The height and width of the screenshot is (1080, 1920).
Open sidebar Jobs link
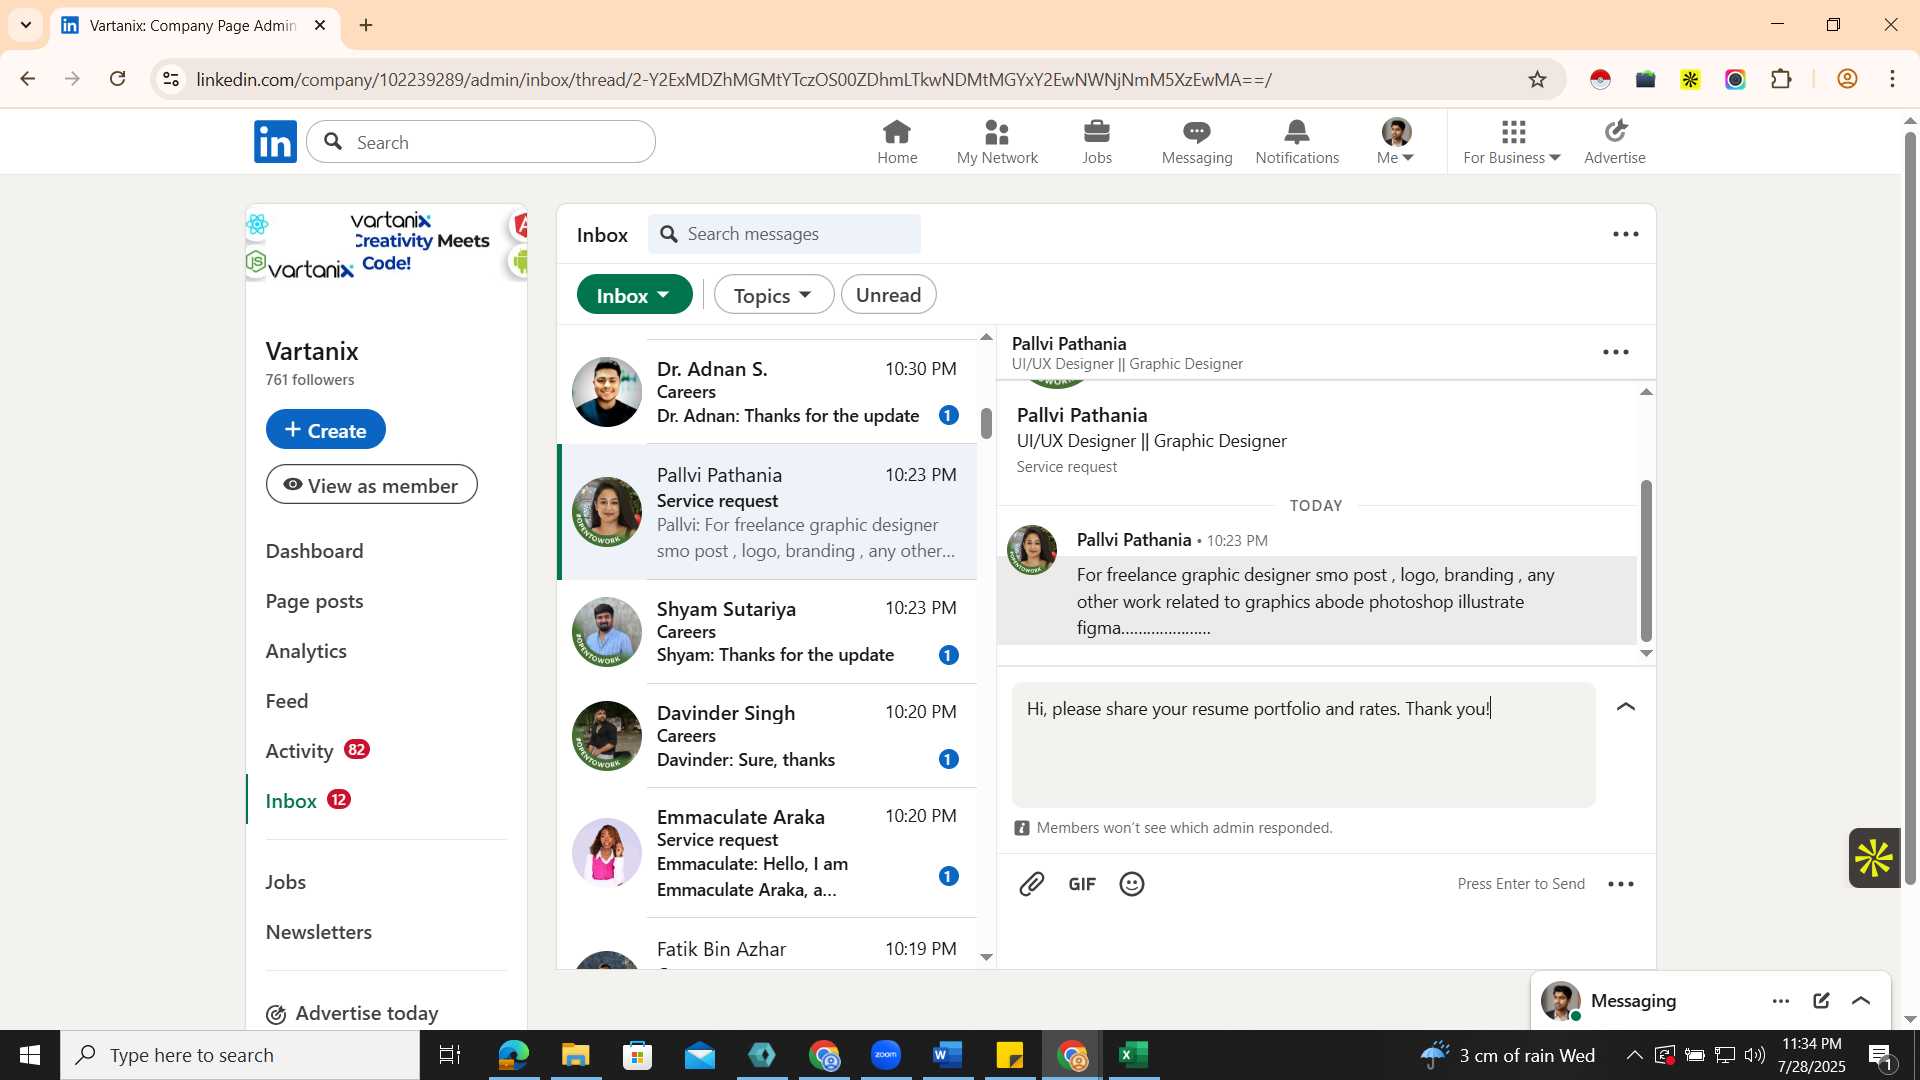(x=285, y=882)
